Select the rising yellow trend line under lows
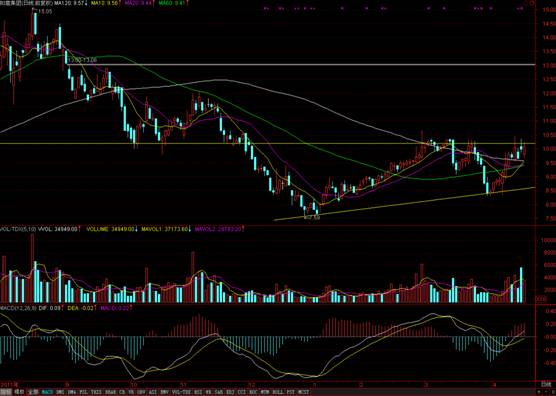 [x=404, y=204]
